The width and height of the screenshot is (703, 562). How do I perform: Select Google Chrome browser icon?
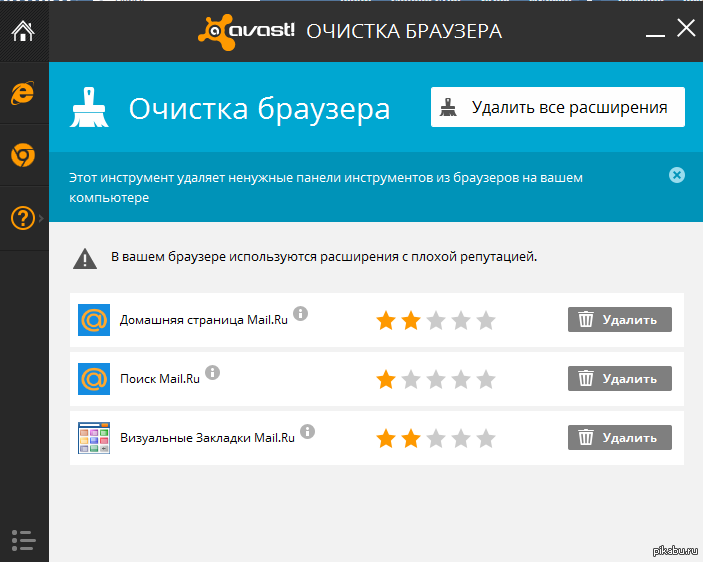pos(23,155)
